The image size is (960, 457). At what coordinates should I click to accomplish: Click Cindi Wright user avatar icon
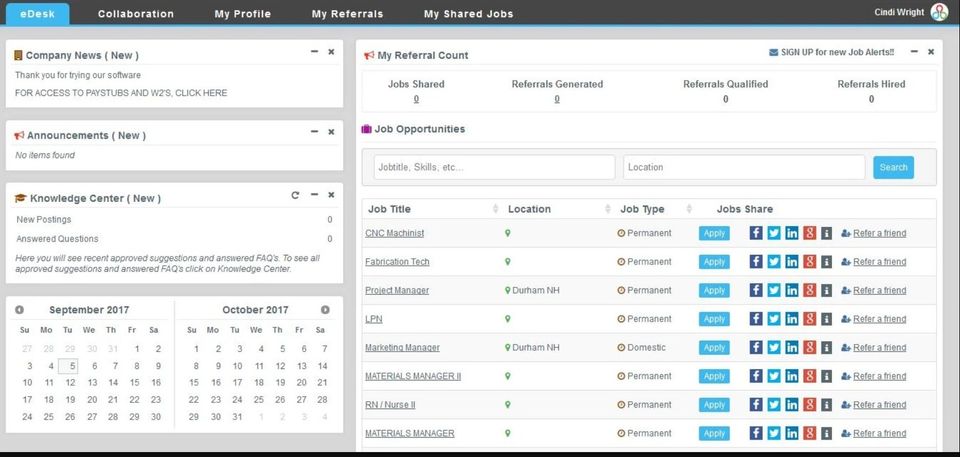[939, 12]
